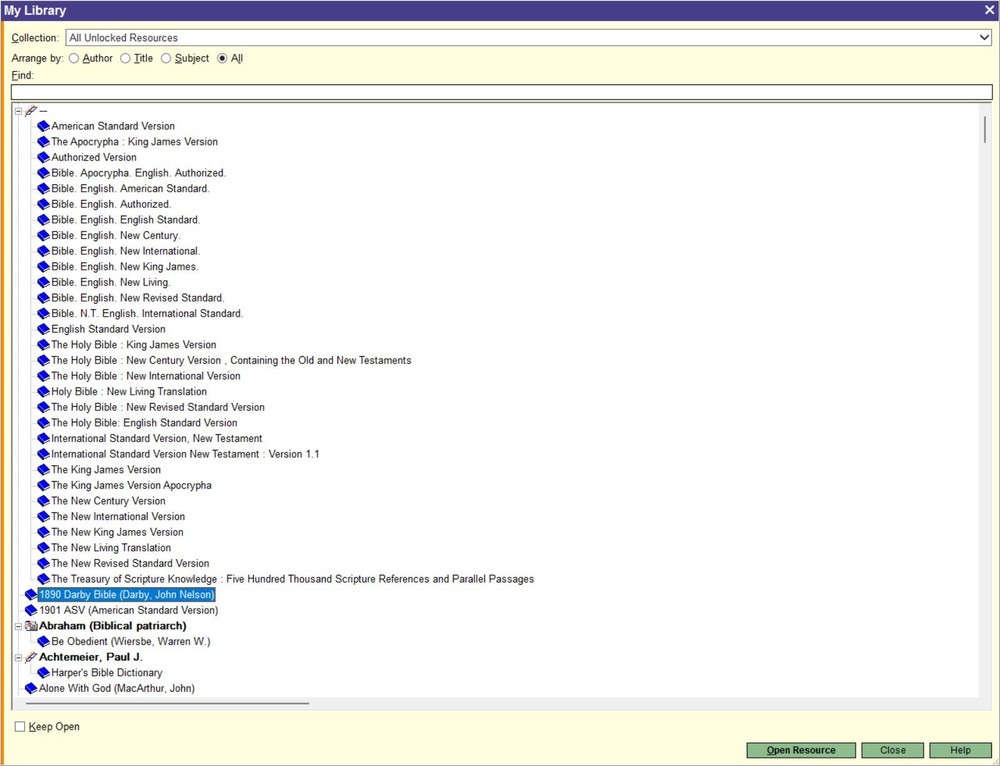
Task: Click the pen icon of the top unnamed author group
Action: (31, 111)
